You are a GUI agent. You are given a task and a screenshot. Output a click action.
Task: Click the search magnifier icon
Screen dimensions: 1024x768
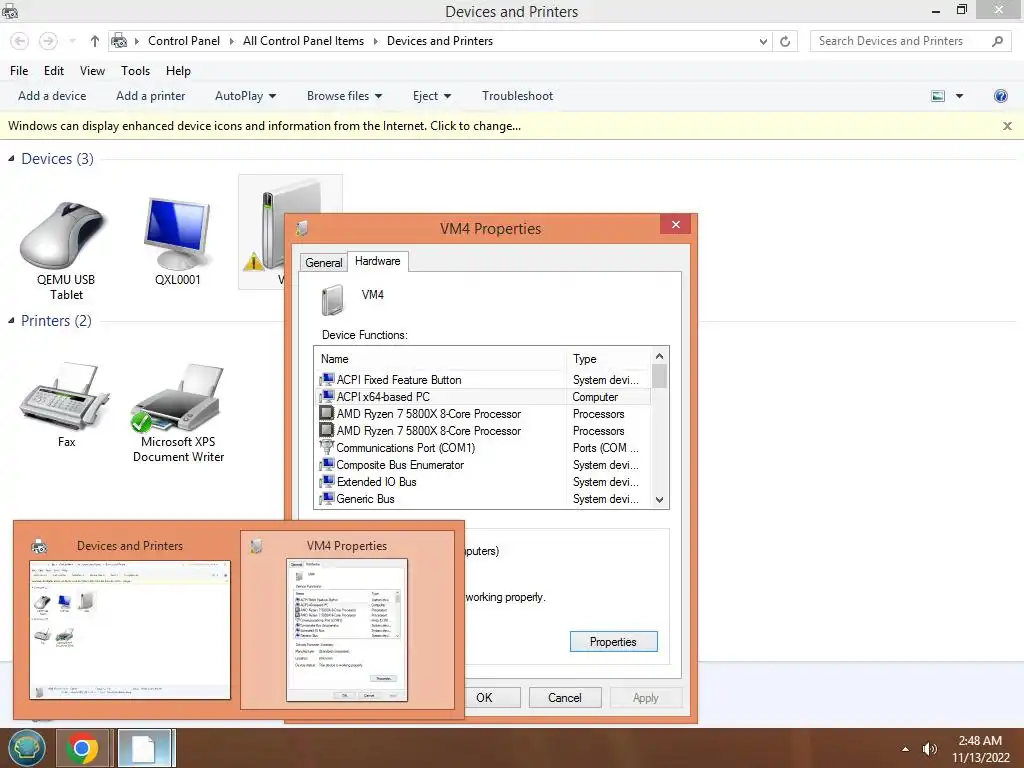[x=997, y=41]
